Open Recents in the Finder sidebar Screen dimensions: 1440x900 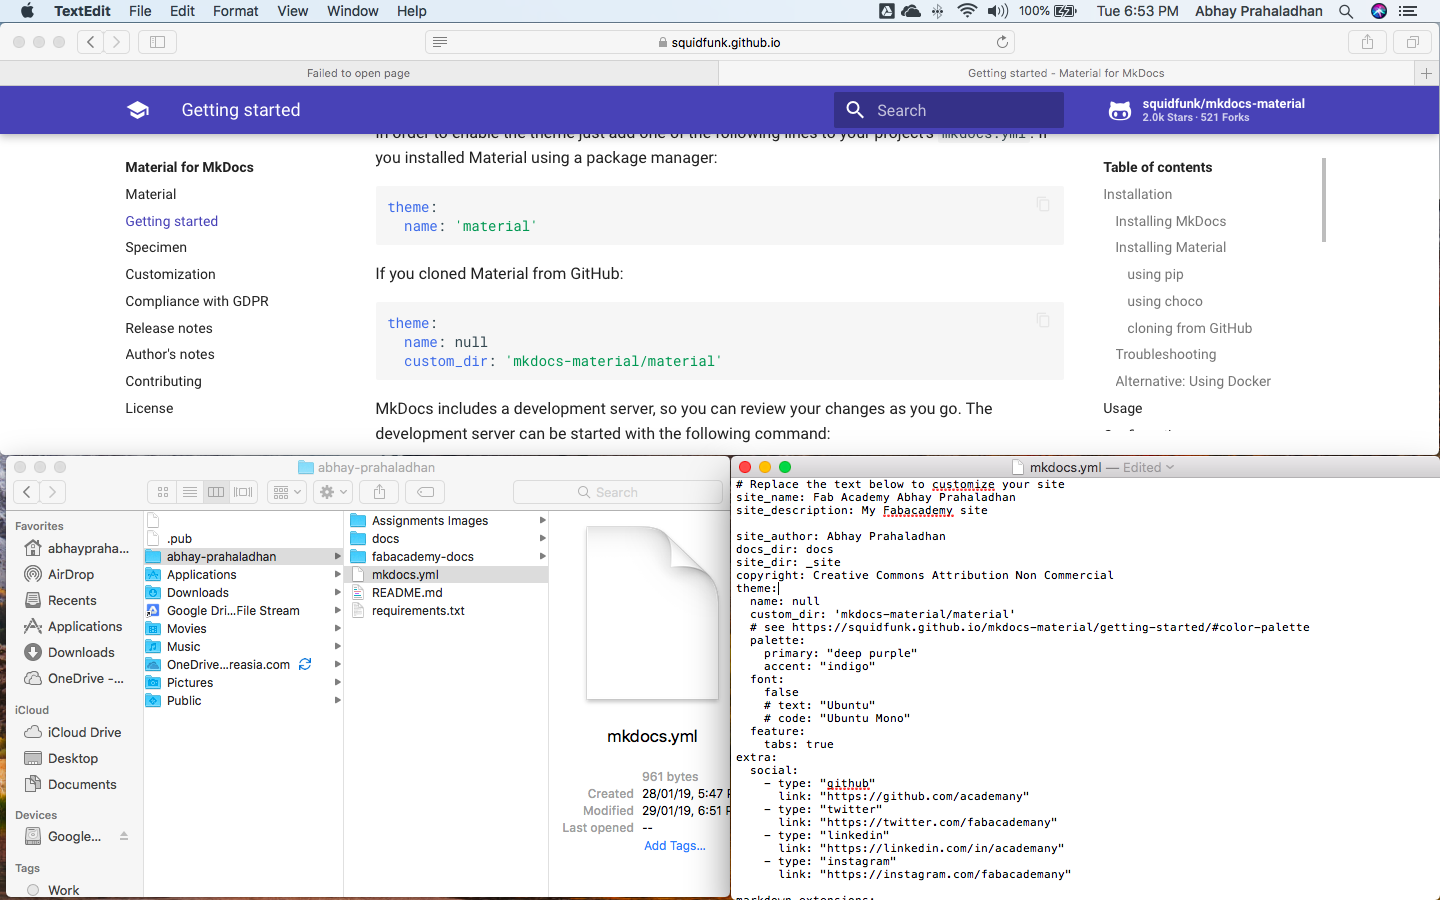pos(72,600)
